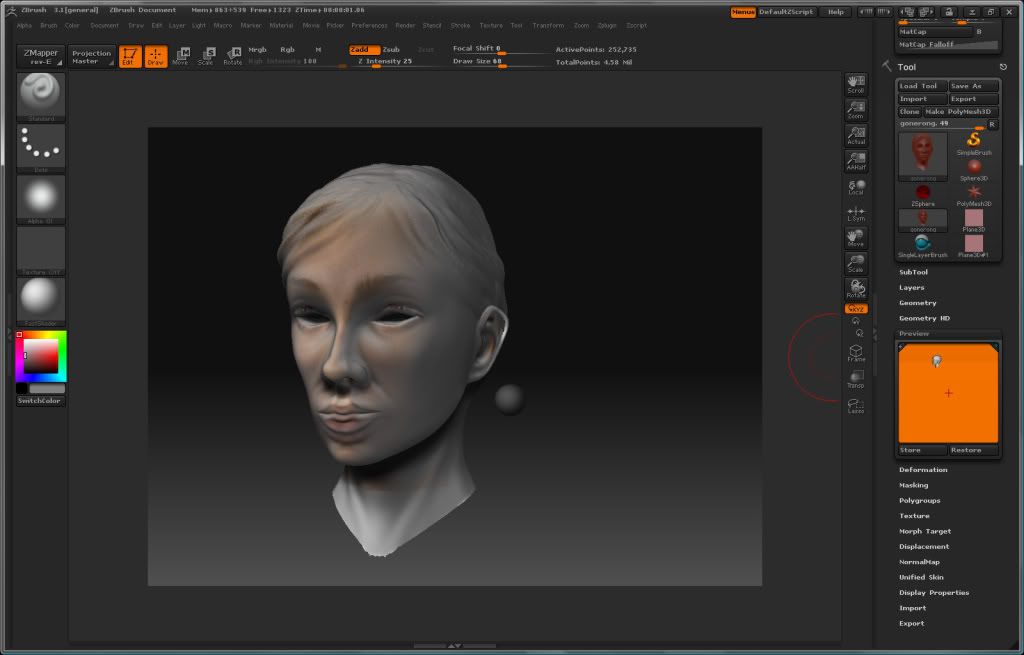
Task: Toggle Edit mode in the top shelf
Action: point(128,58)
